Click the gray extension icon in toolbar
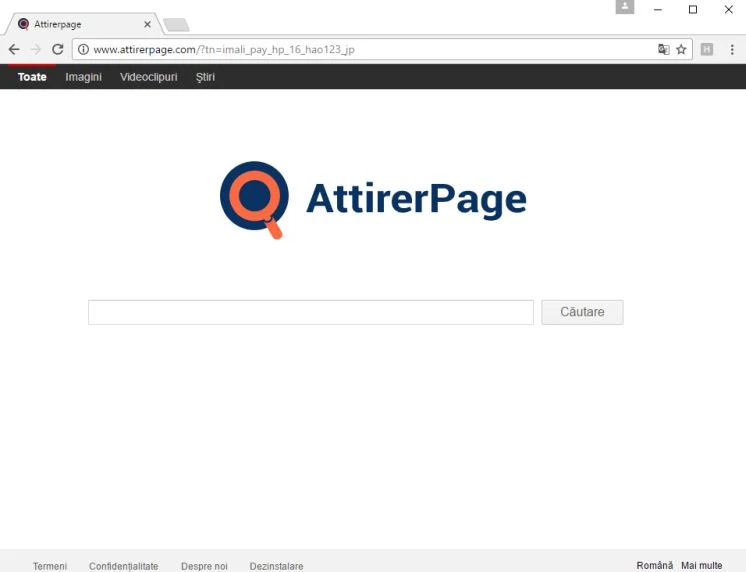 pos(707,49)
